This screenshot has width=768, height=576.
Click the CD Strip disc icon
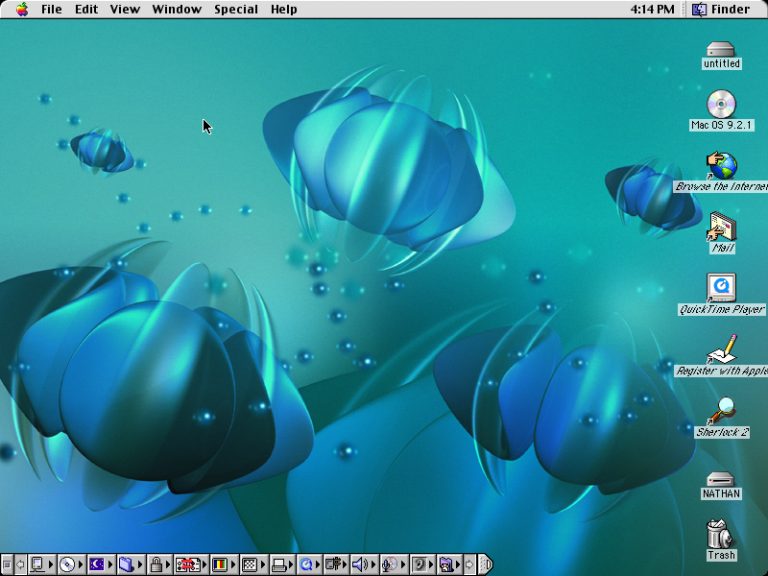(67, 564)
